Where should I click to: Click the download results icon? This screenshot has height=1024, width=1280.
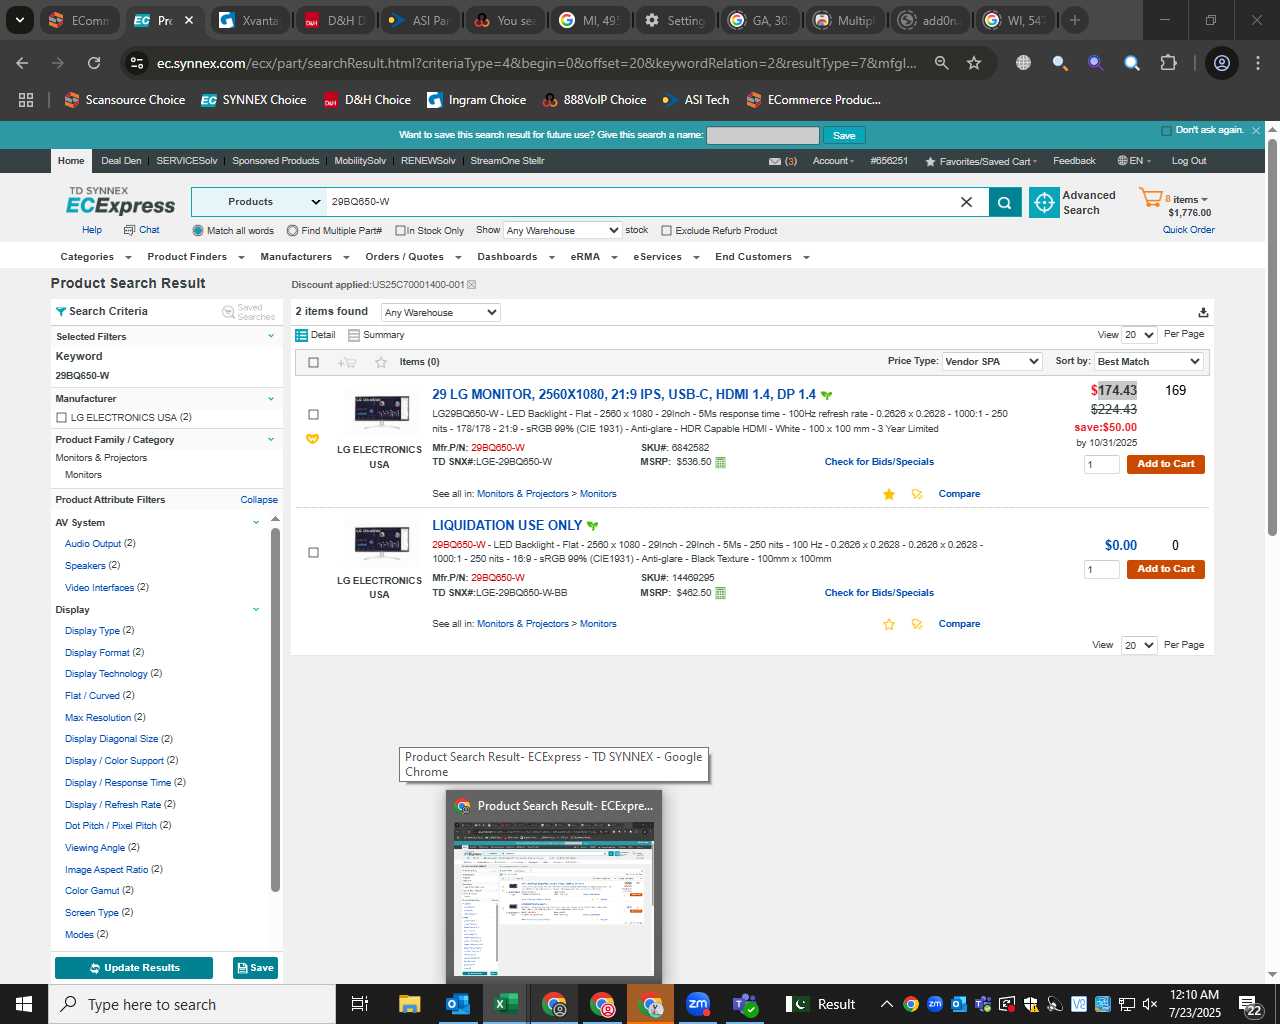point(1203,312)
